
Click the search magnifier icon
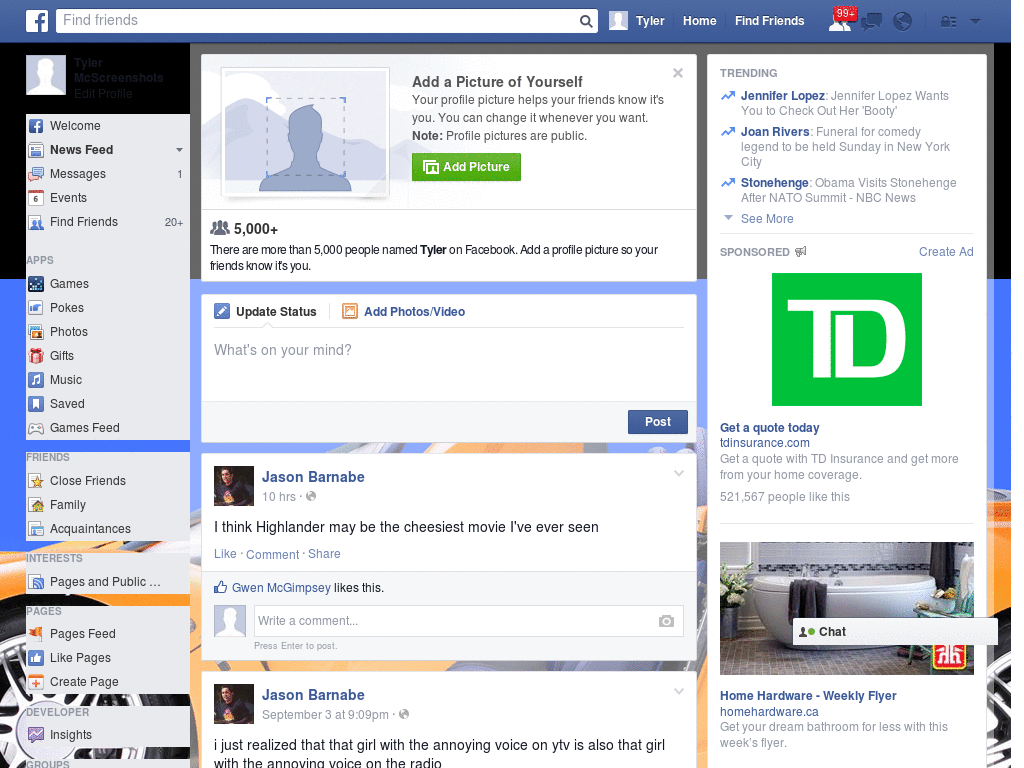click(x=586, y=21)
